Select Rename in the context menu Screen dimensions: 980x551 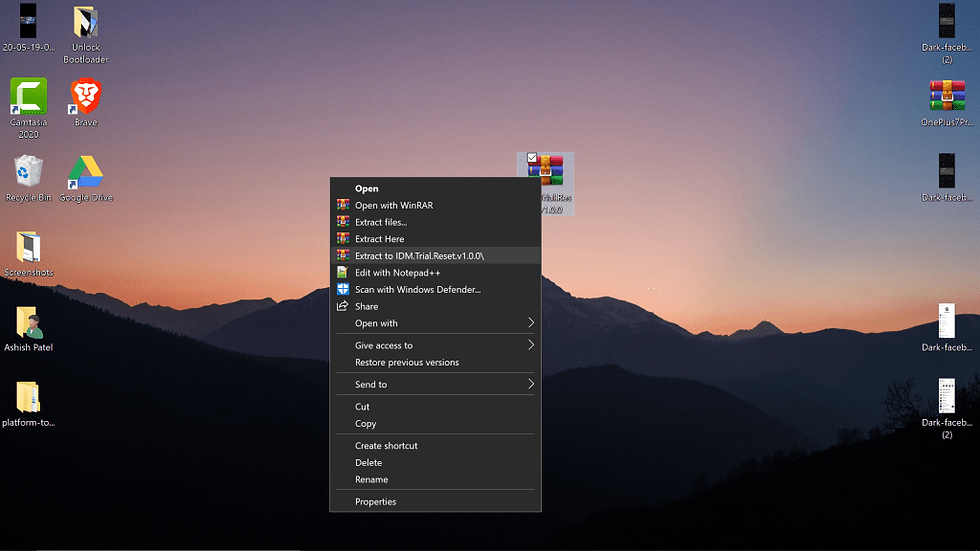click(x=435, y=479)
